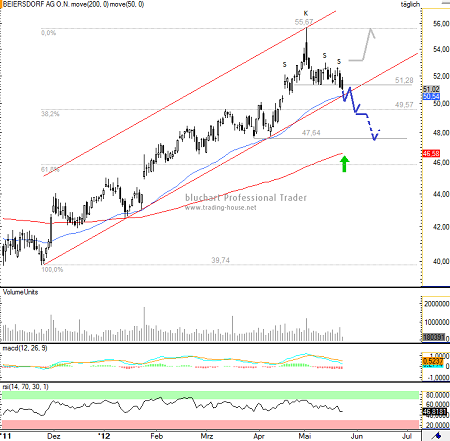Screen dimensions: 450x441
Task: Click the 56,00 price axis label
Action: (x=441, y=23)
